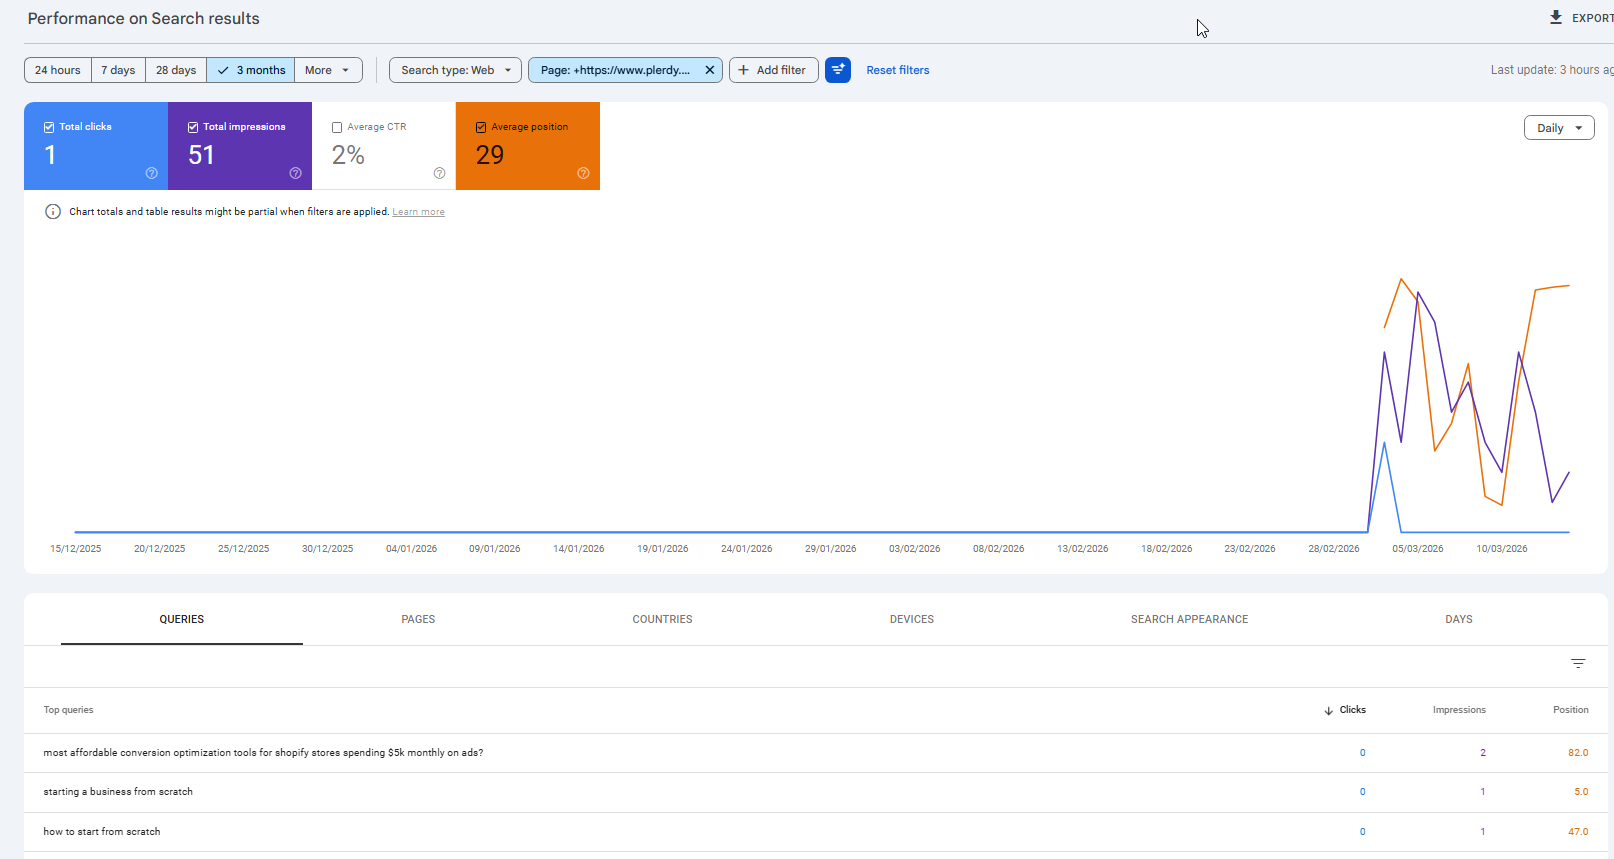The image size is (1614, 859).
Task: Click the plus icon in Add filter
Action: click(743, 70)
